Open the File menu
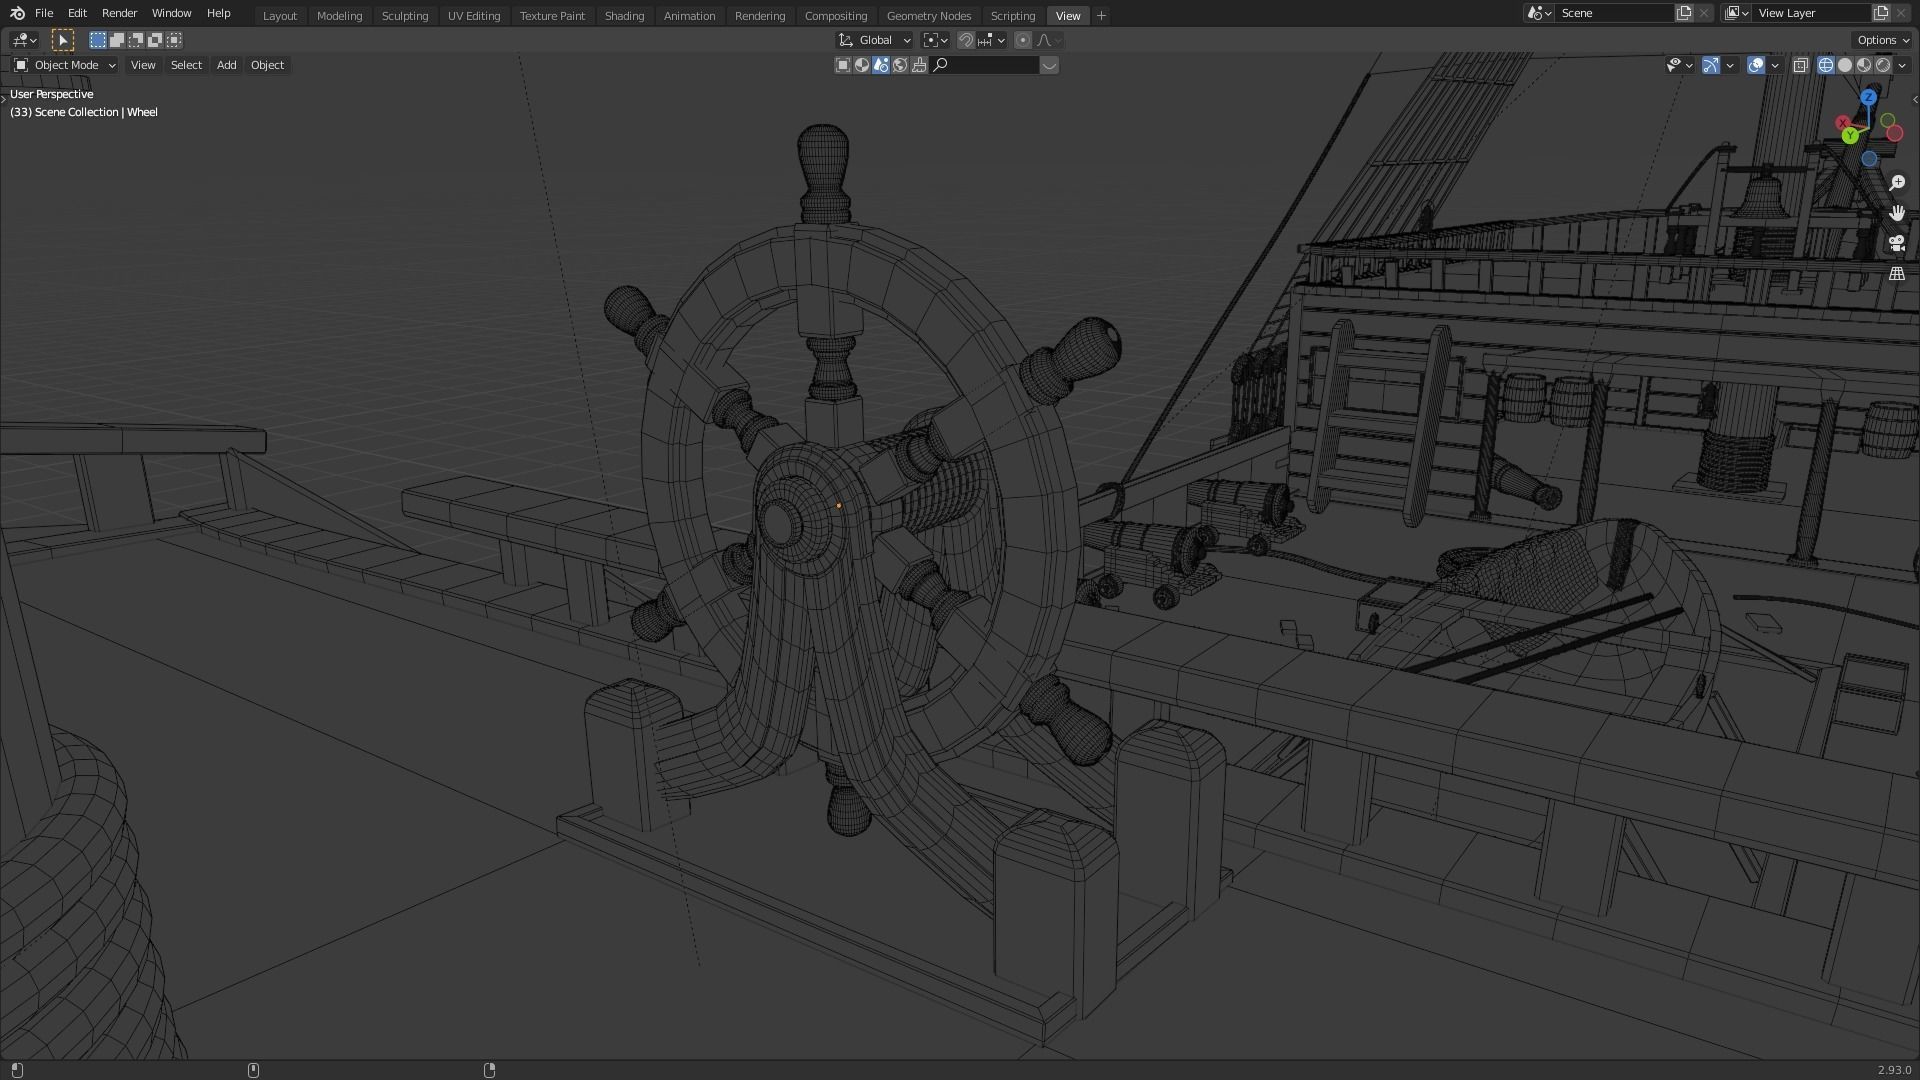The height and width of the screenshot is (1080, 1920). 44,13
